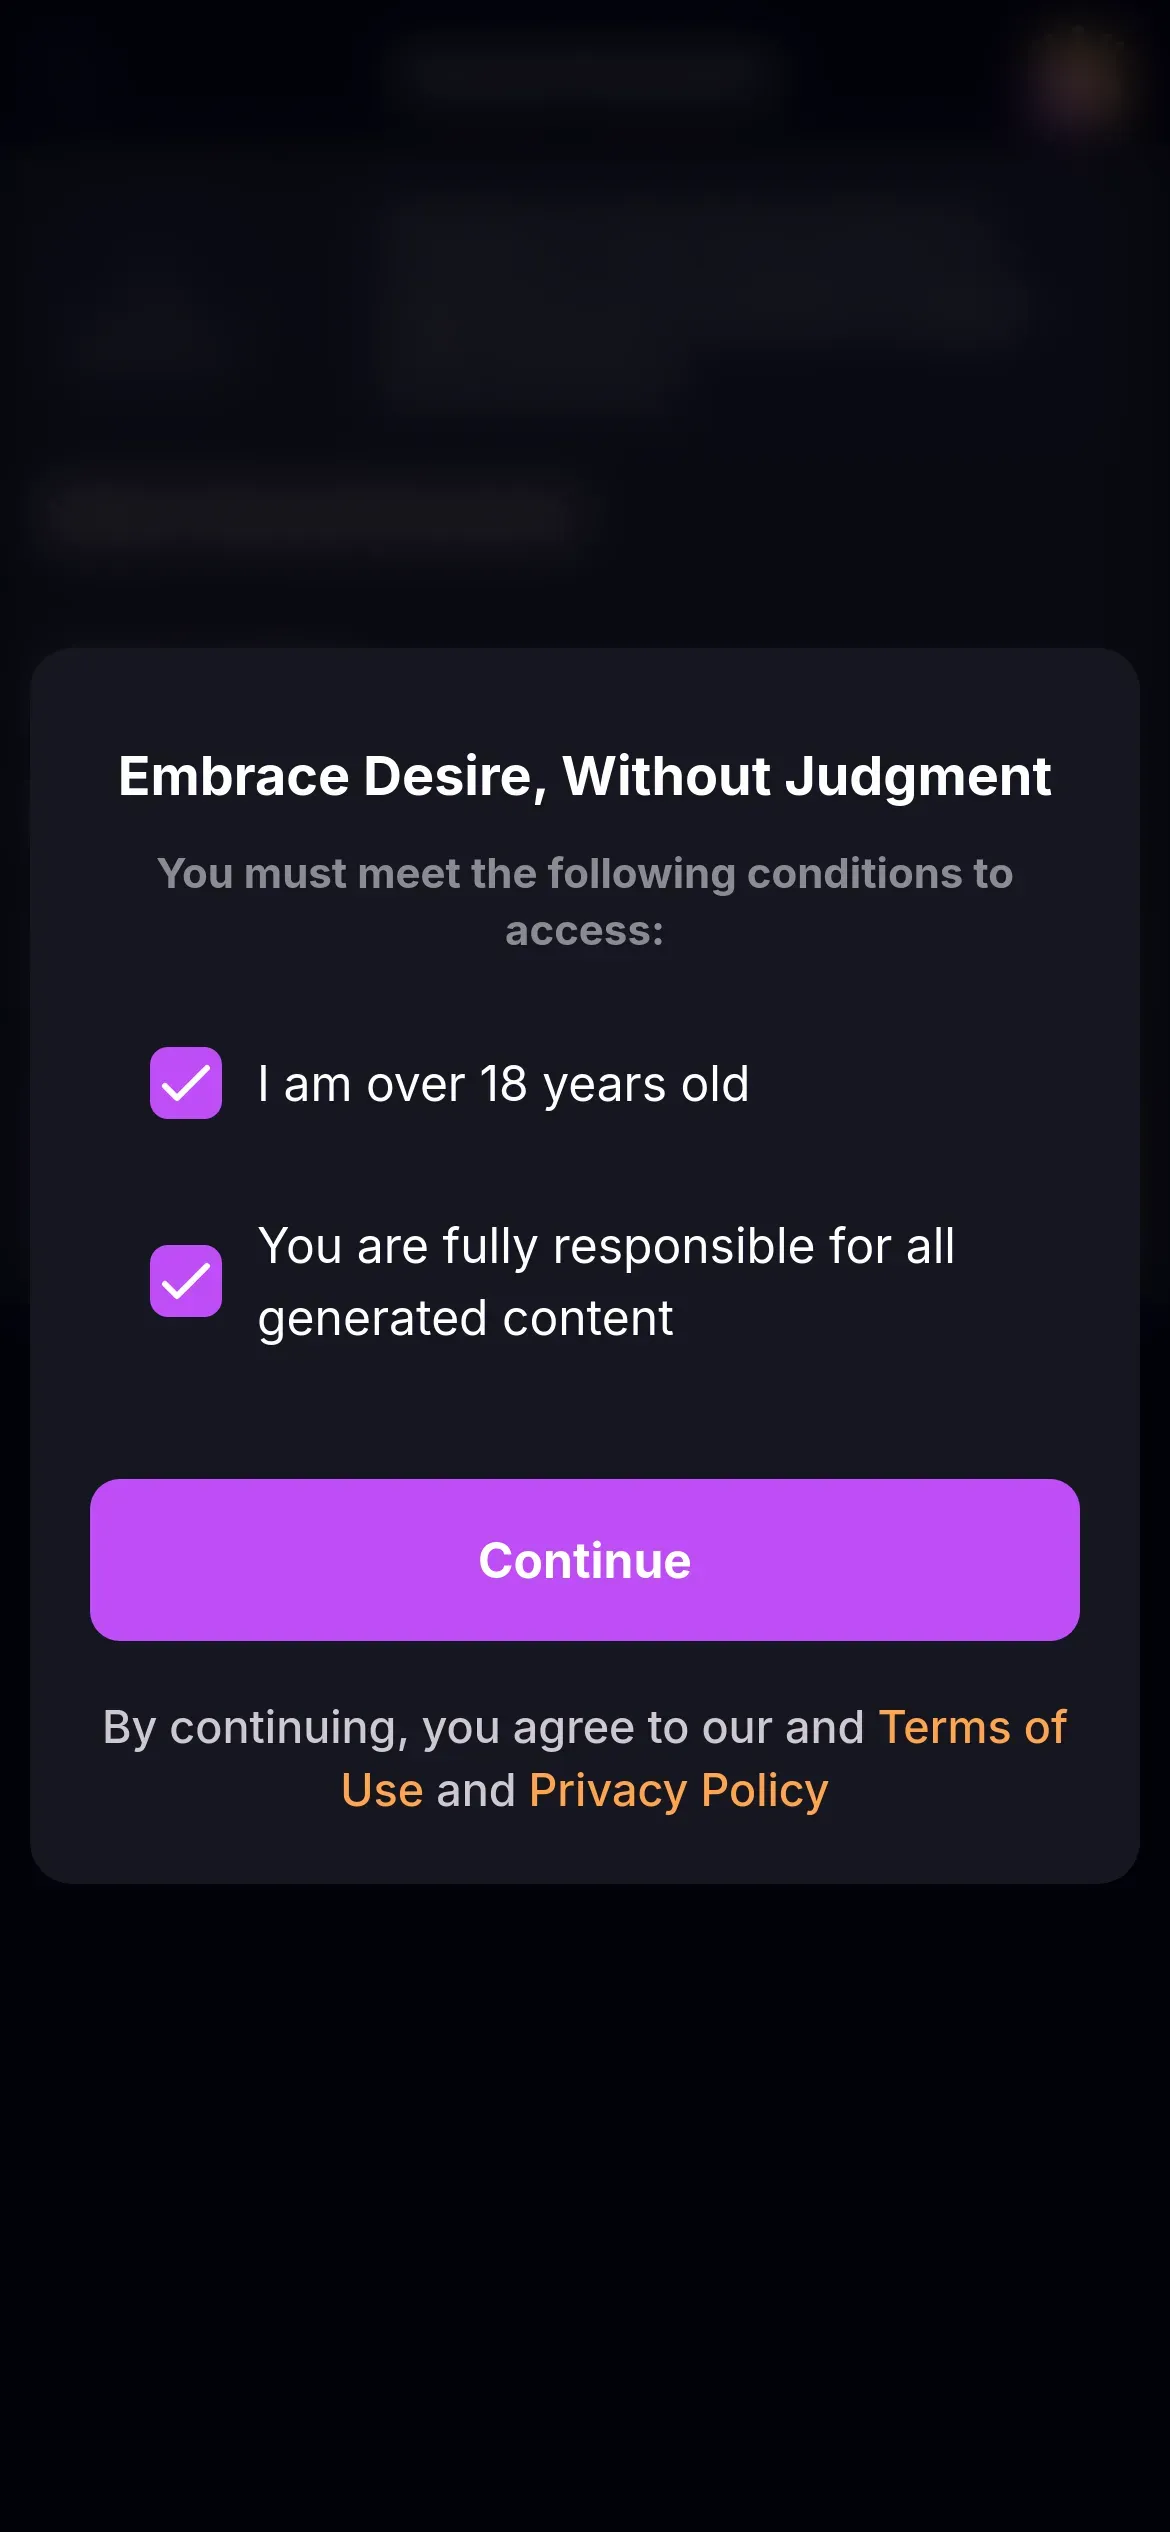Viewport: 1170px width, 2532px height.
Task: Click the "fully responsible for all generated content" label
Action: coord(605,1282)
